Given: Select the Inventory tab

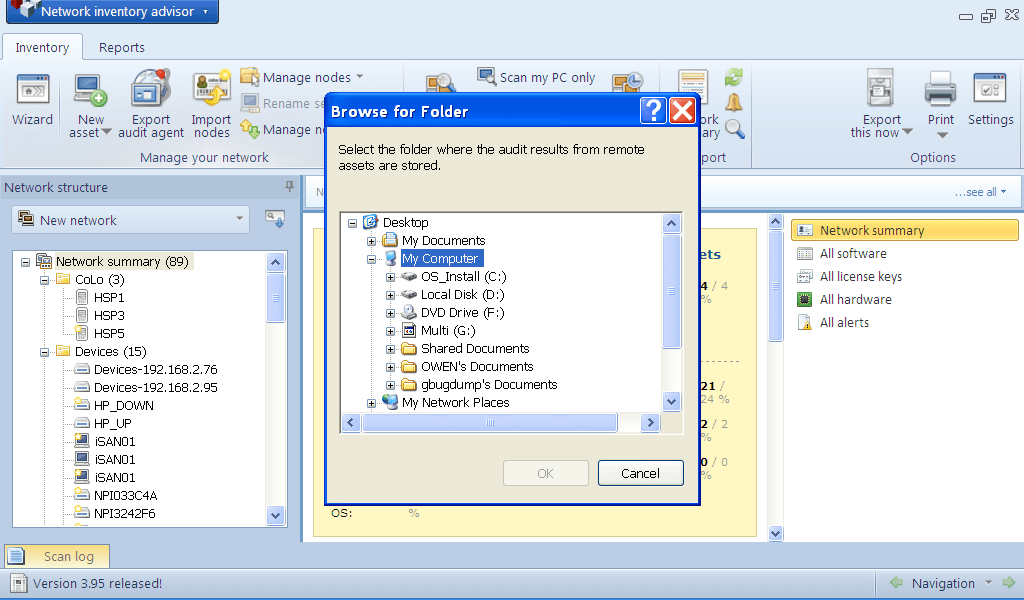Looking at the screenshot, I should pyautogui.click(x=42, y=48).
